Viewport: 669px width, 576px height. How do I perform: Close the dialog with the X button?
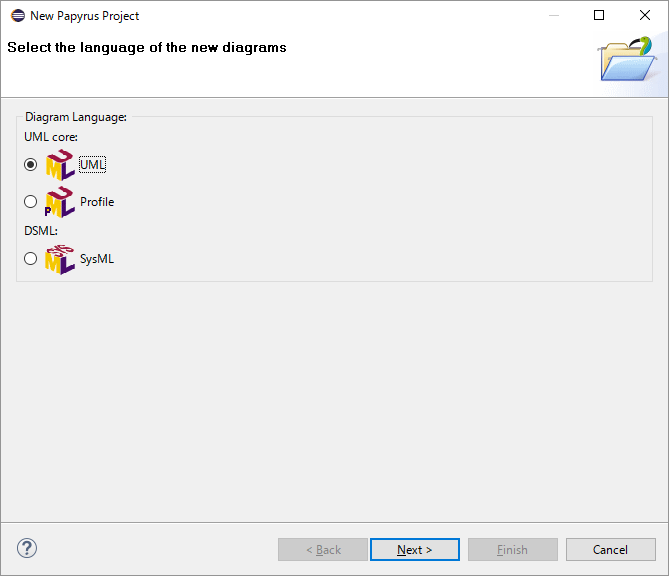click(x=645, y=16)
